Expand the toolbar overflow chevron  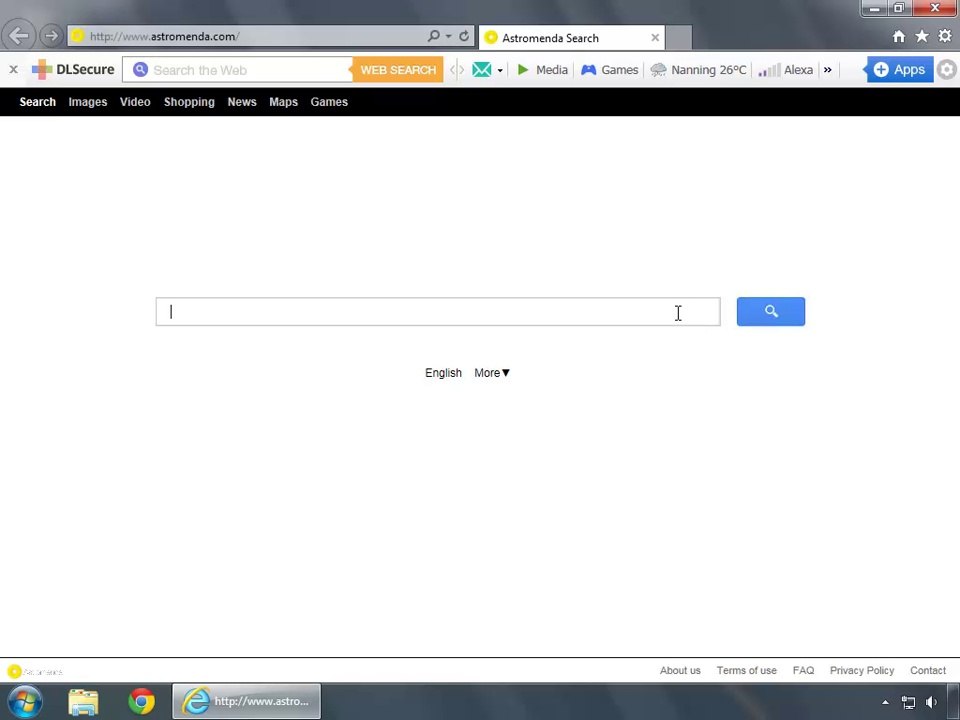tap(828, 70)
